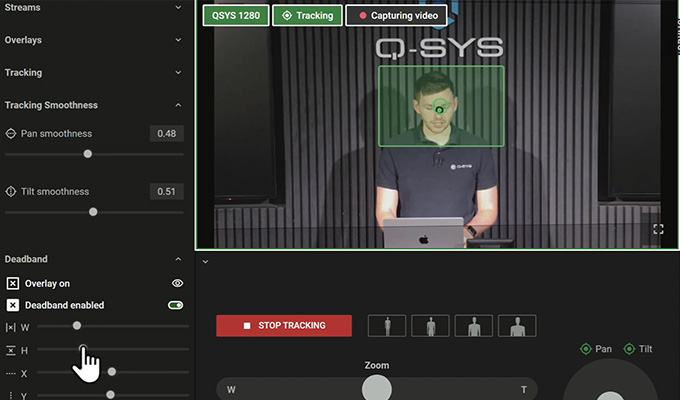The image size is (680, 400).
Task: Switch off the Deadband enabled toggle
Action: coord(176,305)
